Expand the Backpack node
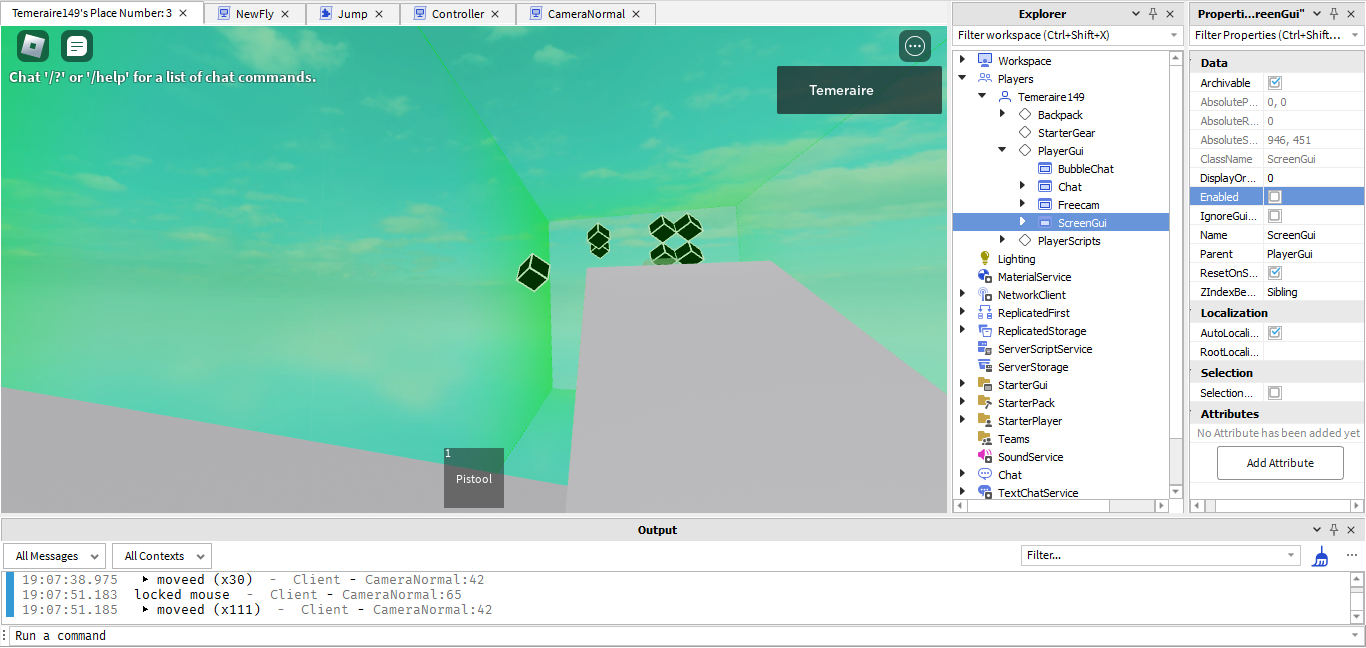 click(1002, 115)
